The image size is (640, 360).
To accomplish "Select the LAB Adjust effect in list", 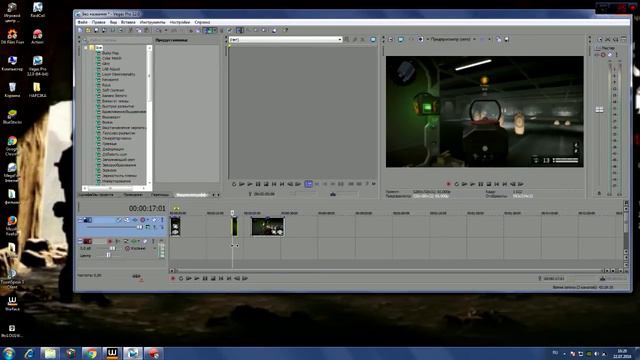I will pos(111,69).
